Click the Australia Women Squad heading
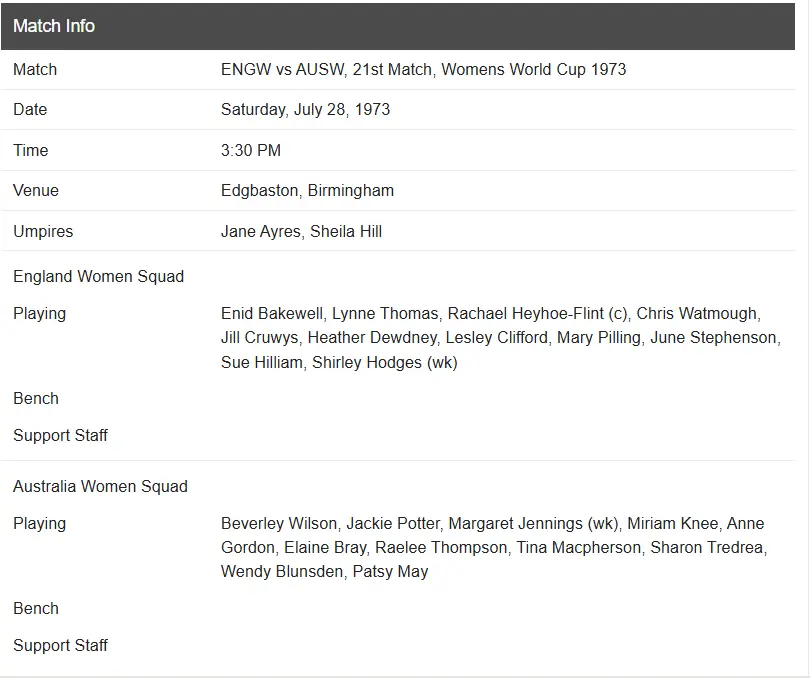 click(100, 486)
